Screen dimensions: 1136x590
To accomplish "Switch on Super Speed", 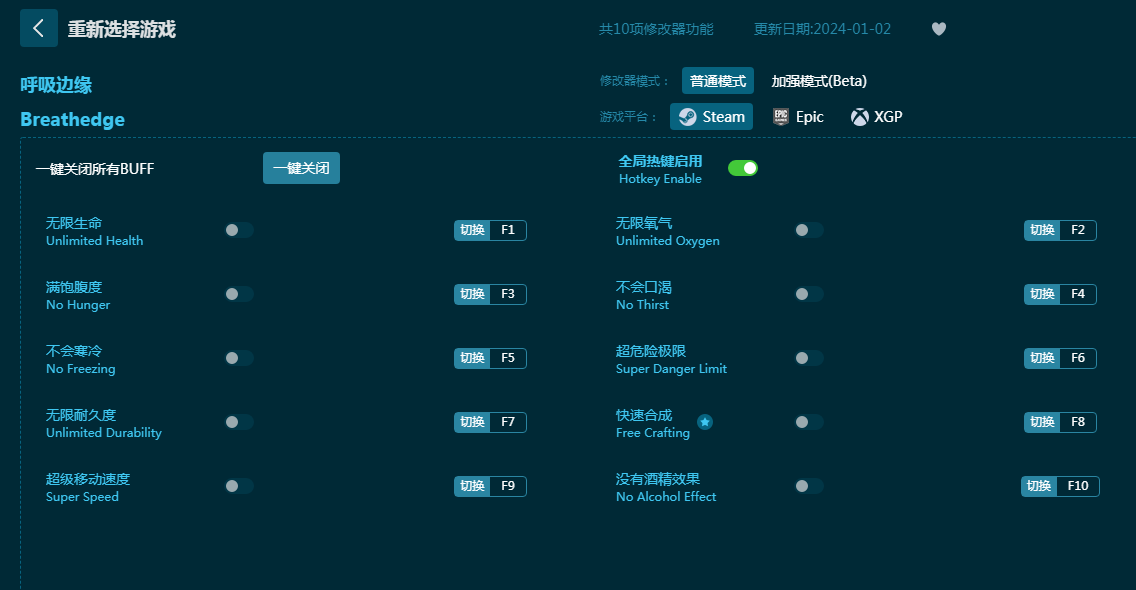I will point(239,486).
